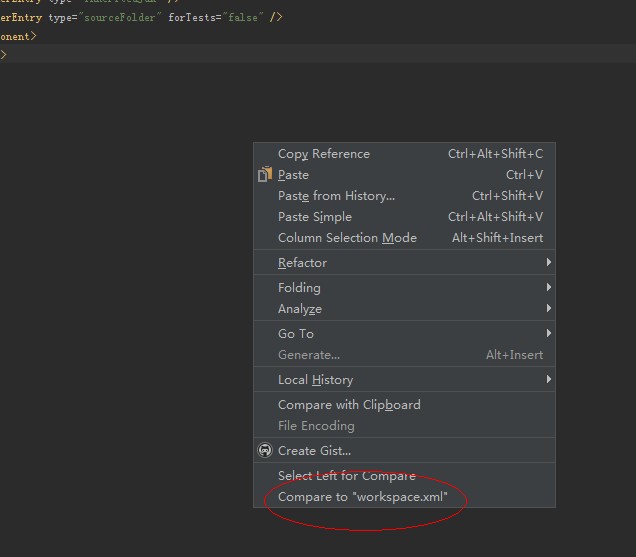Click the GitHub Create Gist icon

[x=265, y=450]
